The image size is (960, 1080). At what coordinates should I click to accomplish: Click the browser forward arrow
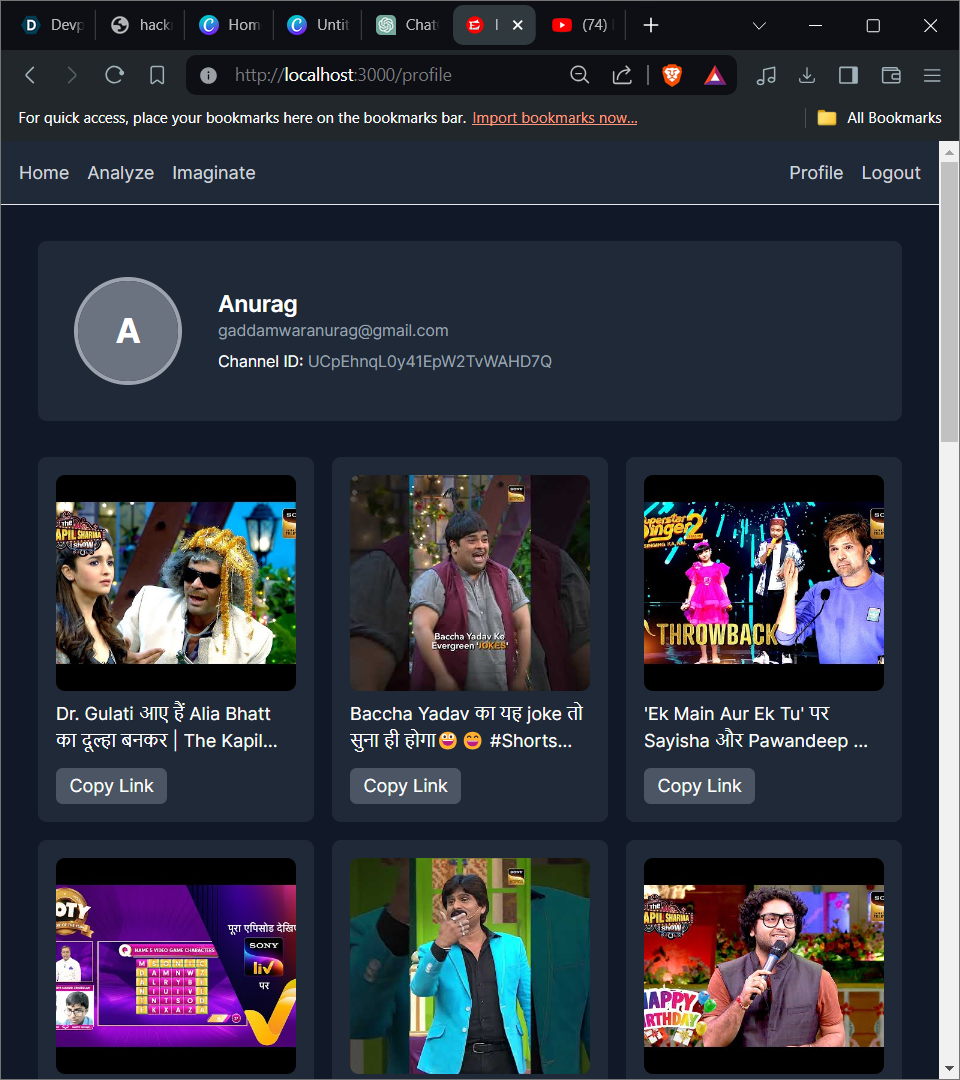(72, 75)
